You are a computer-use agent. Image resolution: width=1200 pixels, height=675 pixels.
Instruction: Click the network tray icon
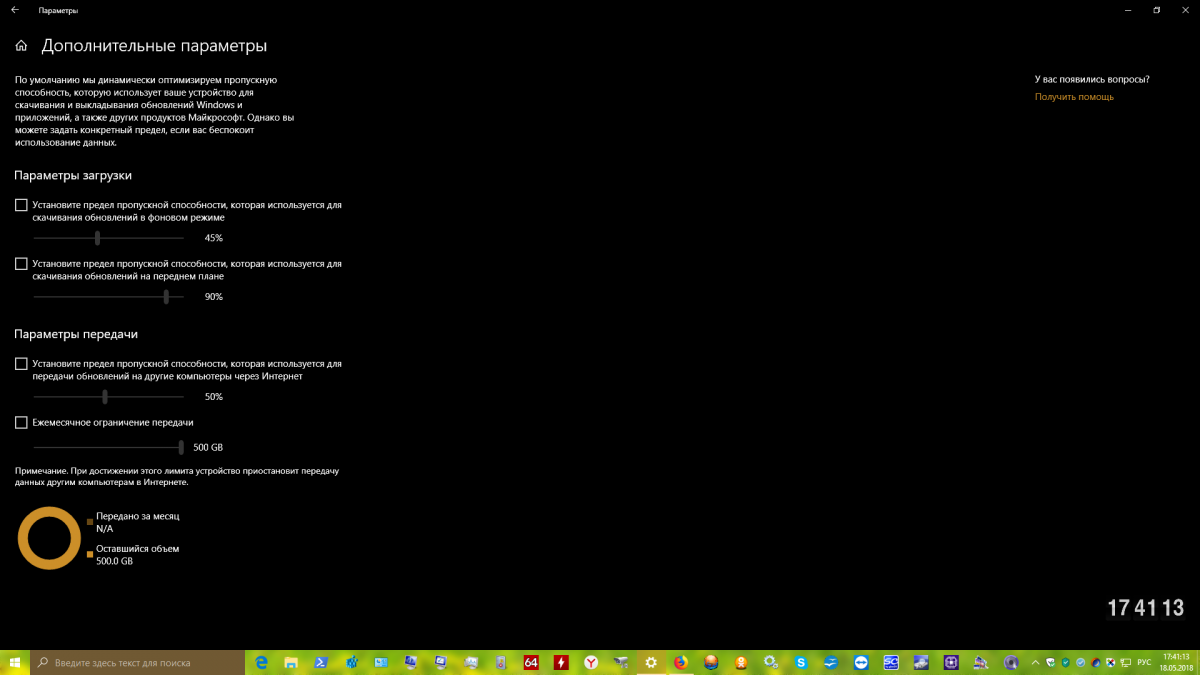coord(1125,662)
